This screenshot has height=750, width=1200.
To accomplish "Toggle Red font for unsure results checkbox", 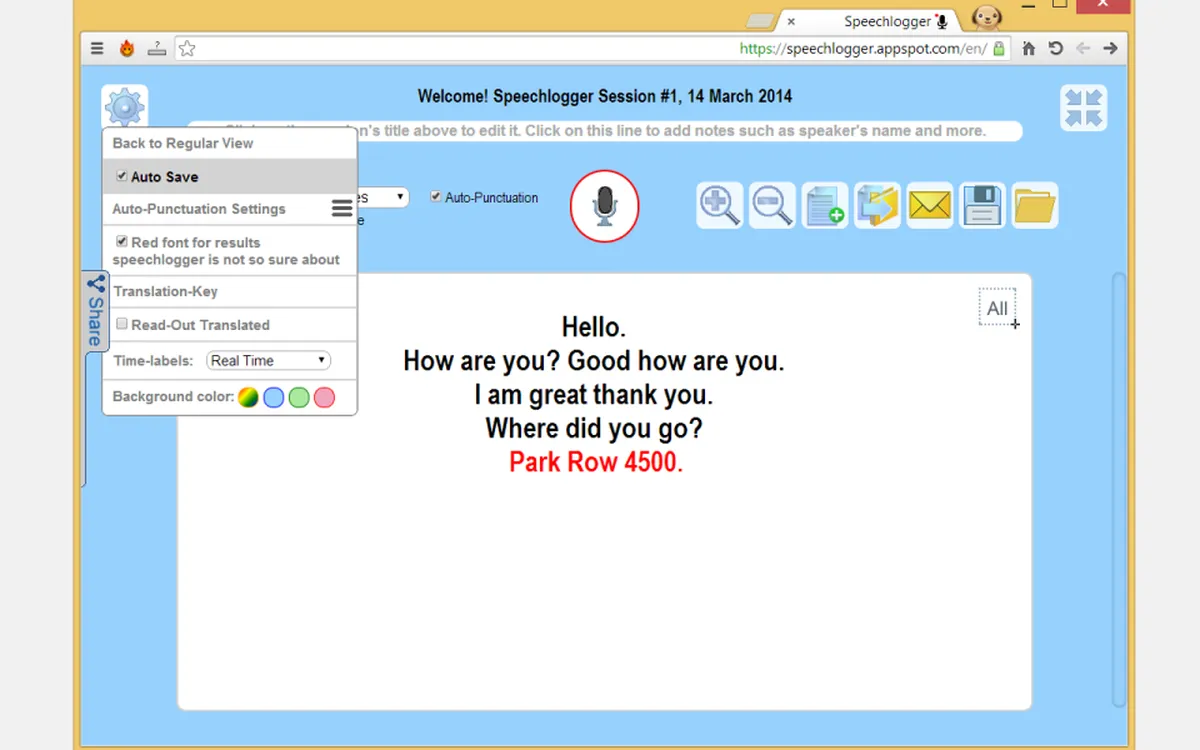I will coord(122,241).
